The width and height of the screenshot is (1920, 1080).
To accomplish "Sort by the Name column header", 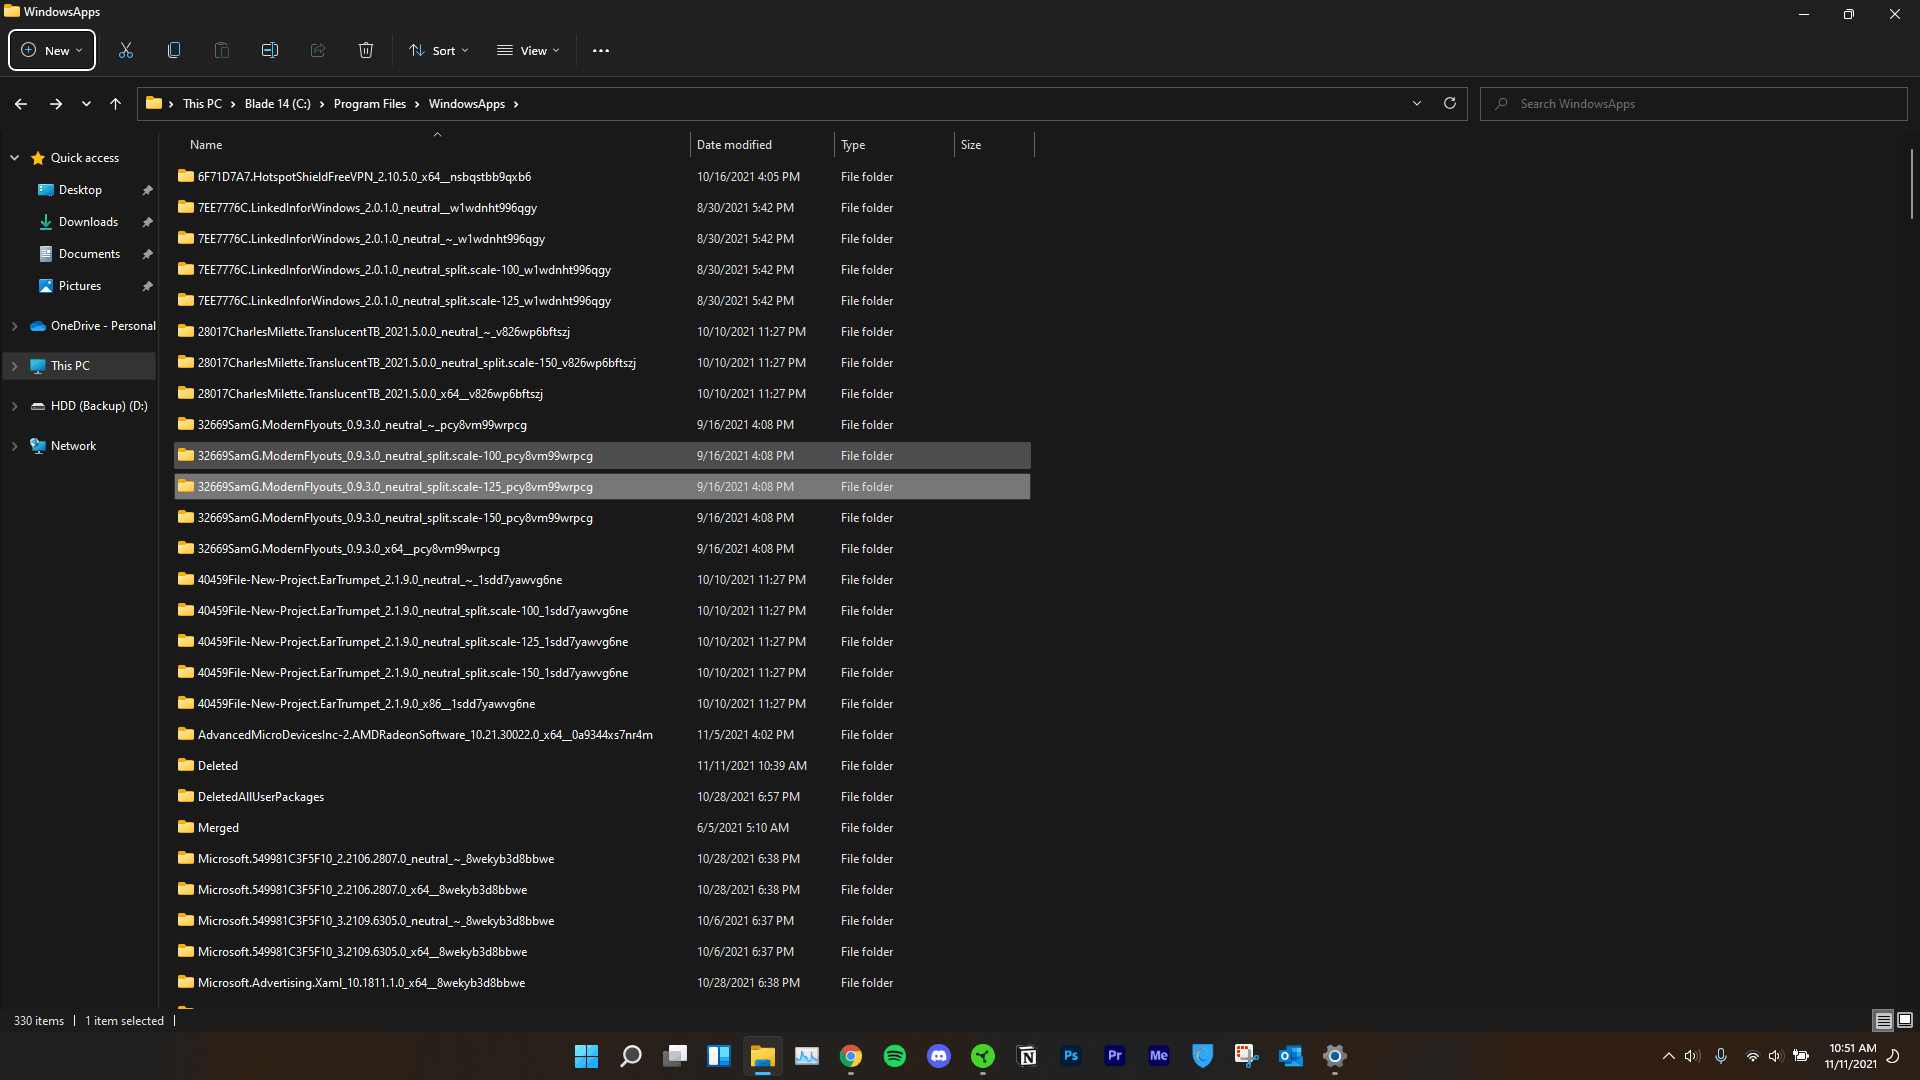I will pyautogui.click(x=430, y=145).
